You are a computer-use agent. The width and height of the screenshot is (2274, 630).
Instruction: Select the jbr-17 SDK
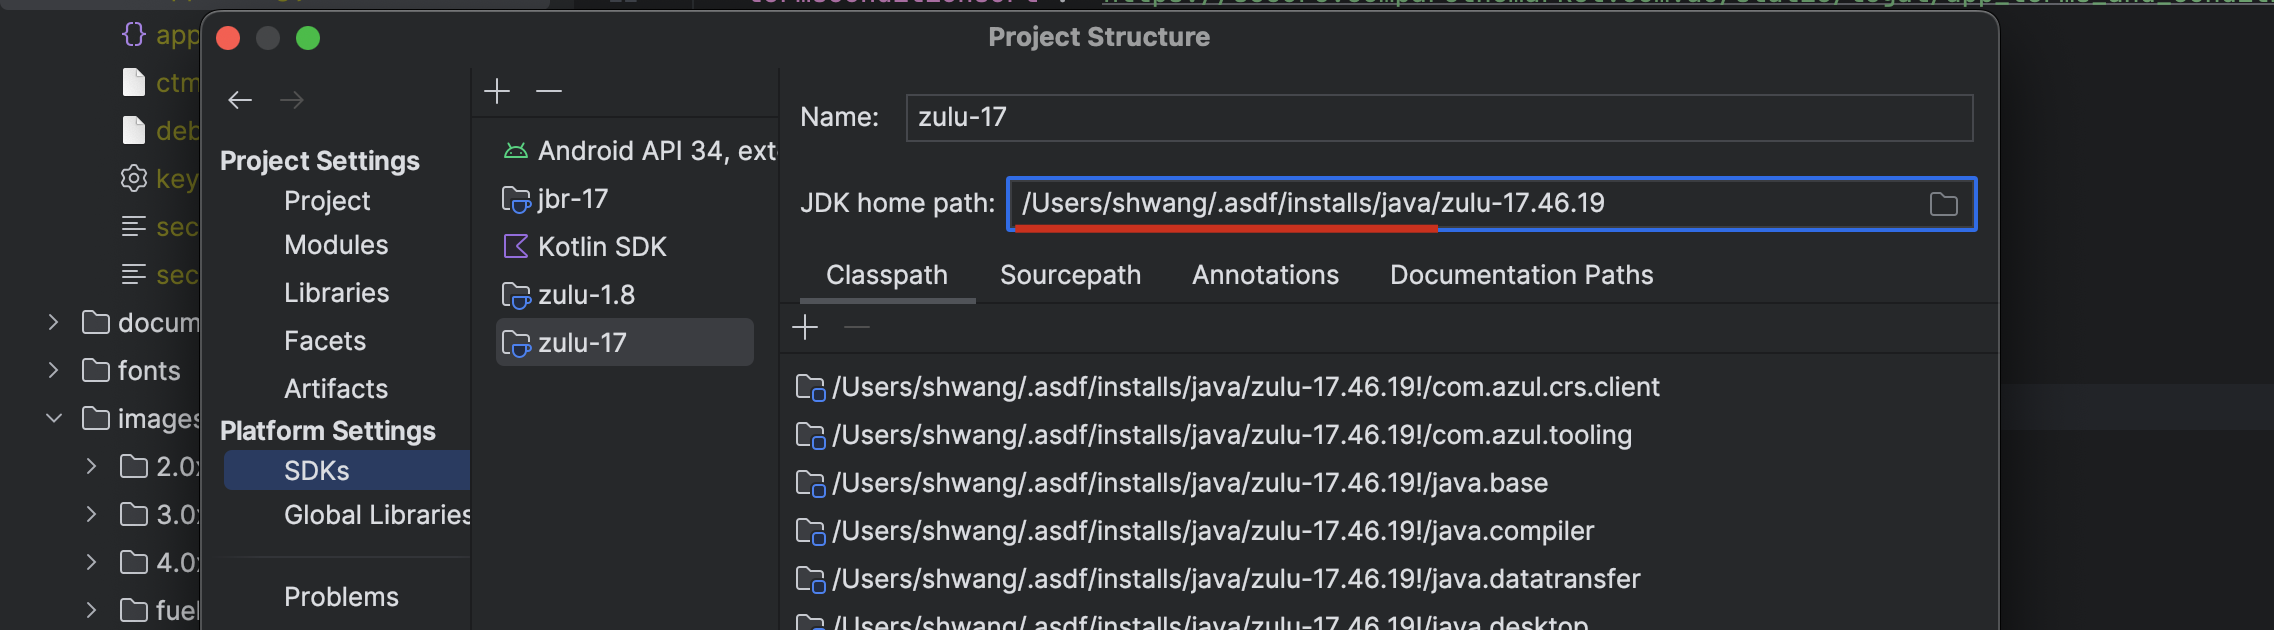tap(572, 199)
